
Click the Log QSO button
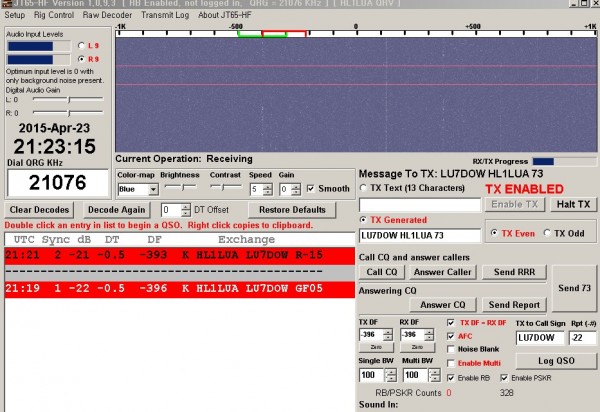[x=556, y=361]
